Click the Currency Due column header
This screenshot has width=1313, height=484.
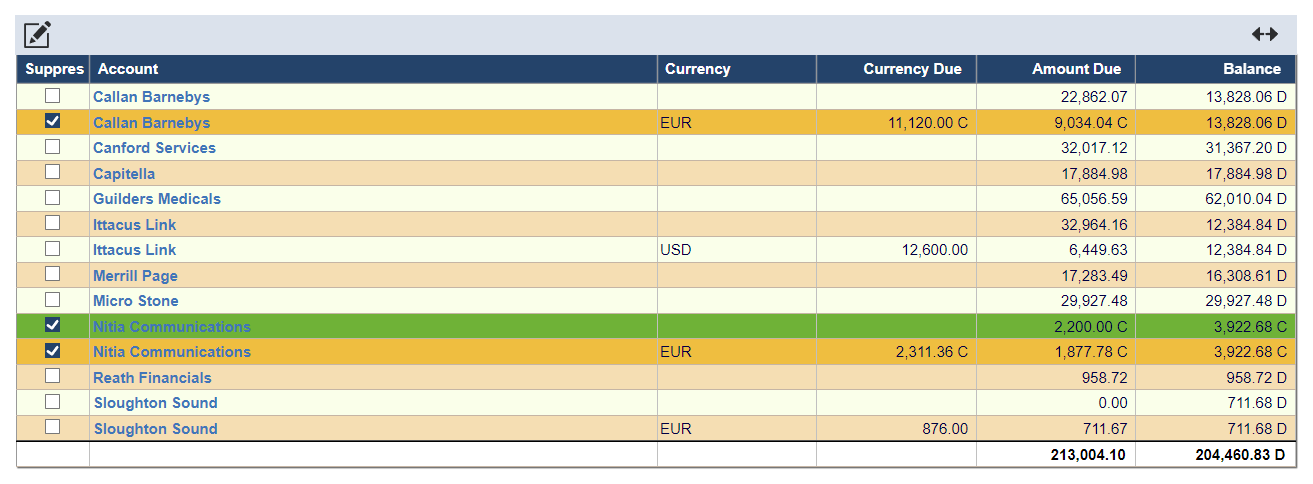pyautogui.click(x=912, y=69)
